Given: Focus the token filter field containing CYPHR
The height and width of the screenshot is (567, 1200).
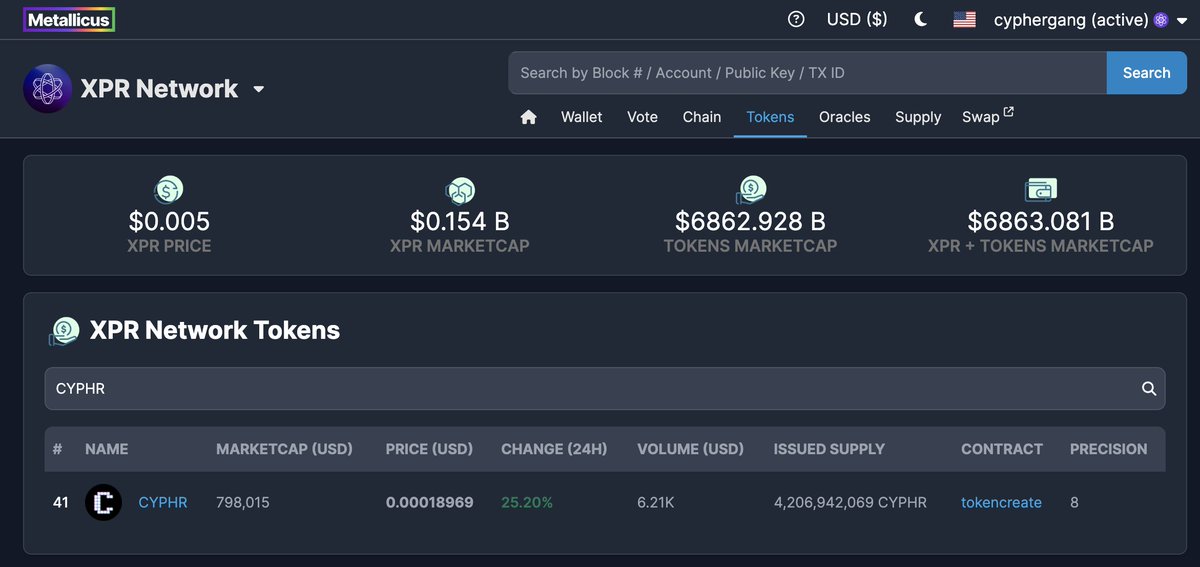Looking at the screenshot, I should tap(605, 388).
